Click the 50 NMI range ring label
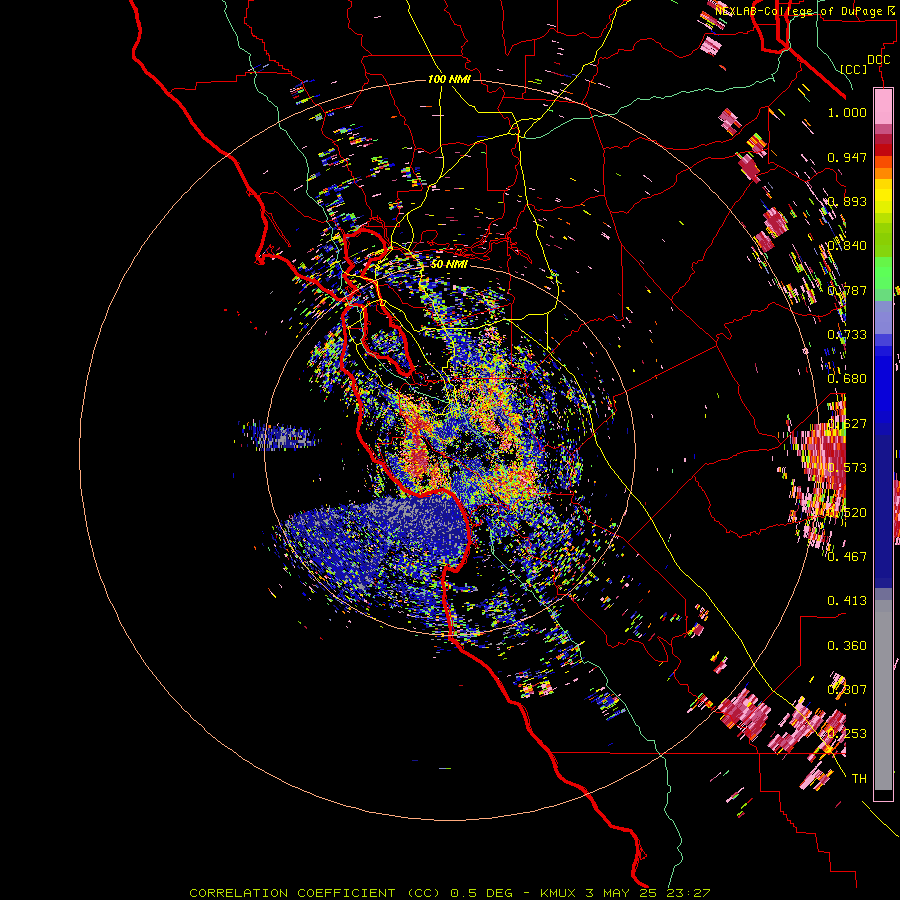 [449, 264]
